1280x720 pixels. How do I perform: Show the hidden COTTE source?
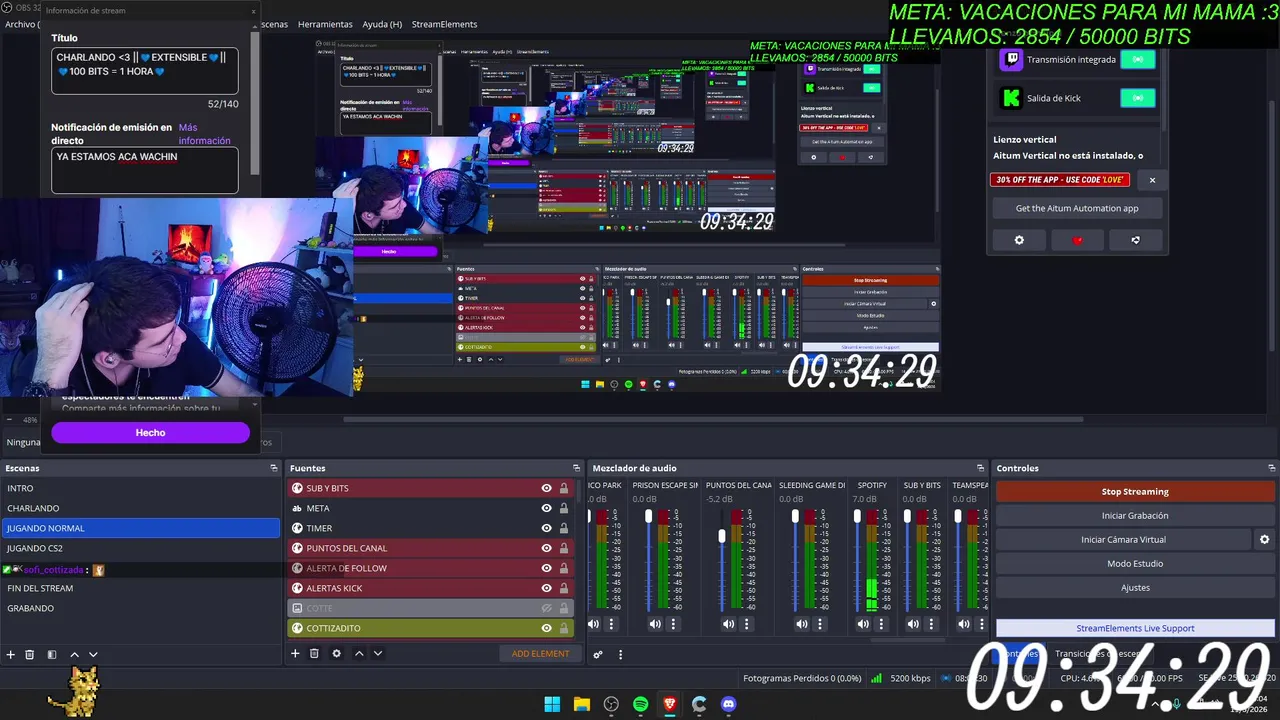[x=546, y=608]
